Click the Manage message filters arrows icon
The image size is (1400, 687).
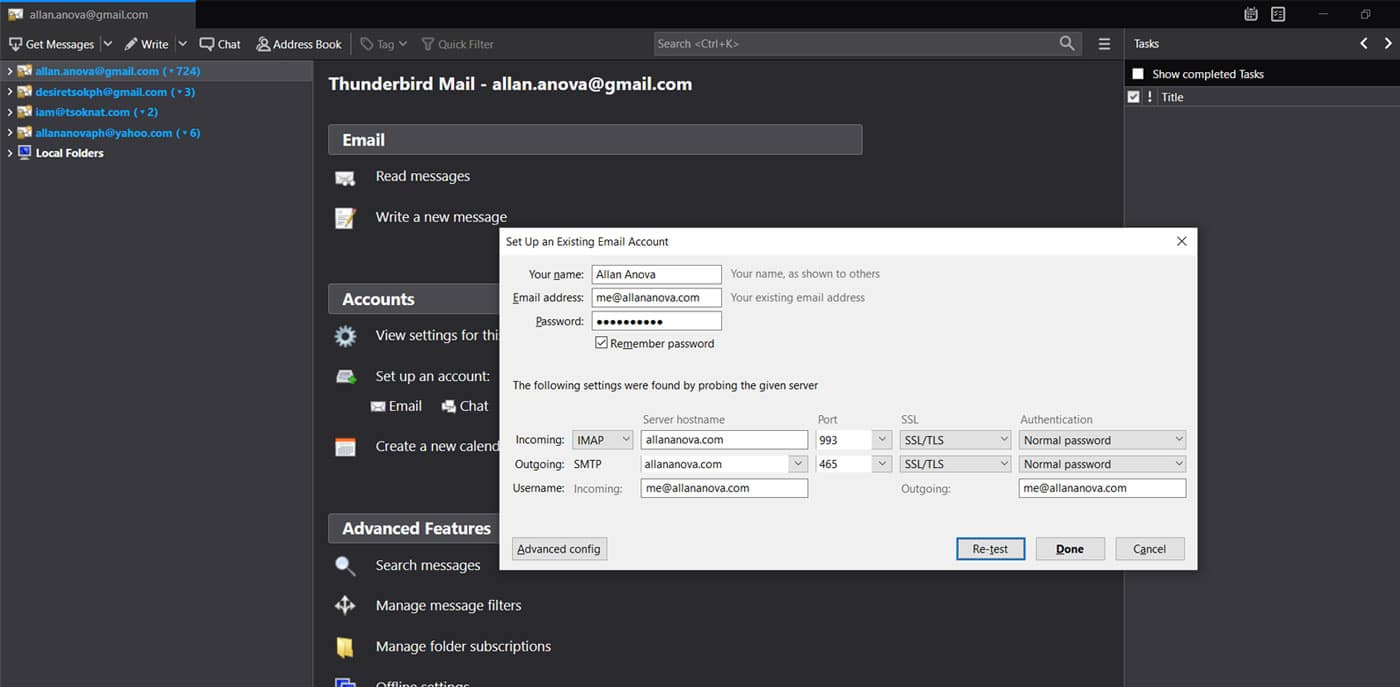(x=345, y=605)
